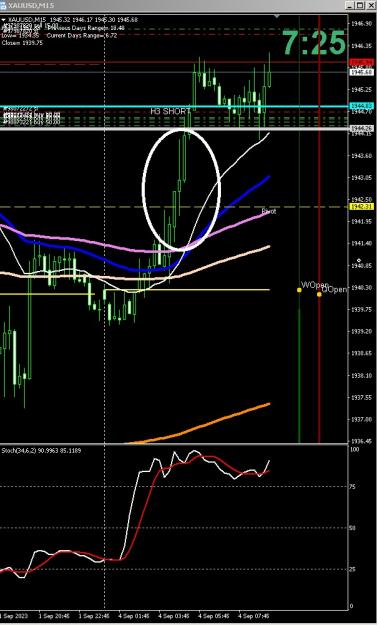Click the 1937.00 price axis value
The image size is (377, 625).
(361, 419)
